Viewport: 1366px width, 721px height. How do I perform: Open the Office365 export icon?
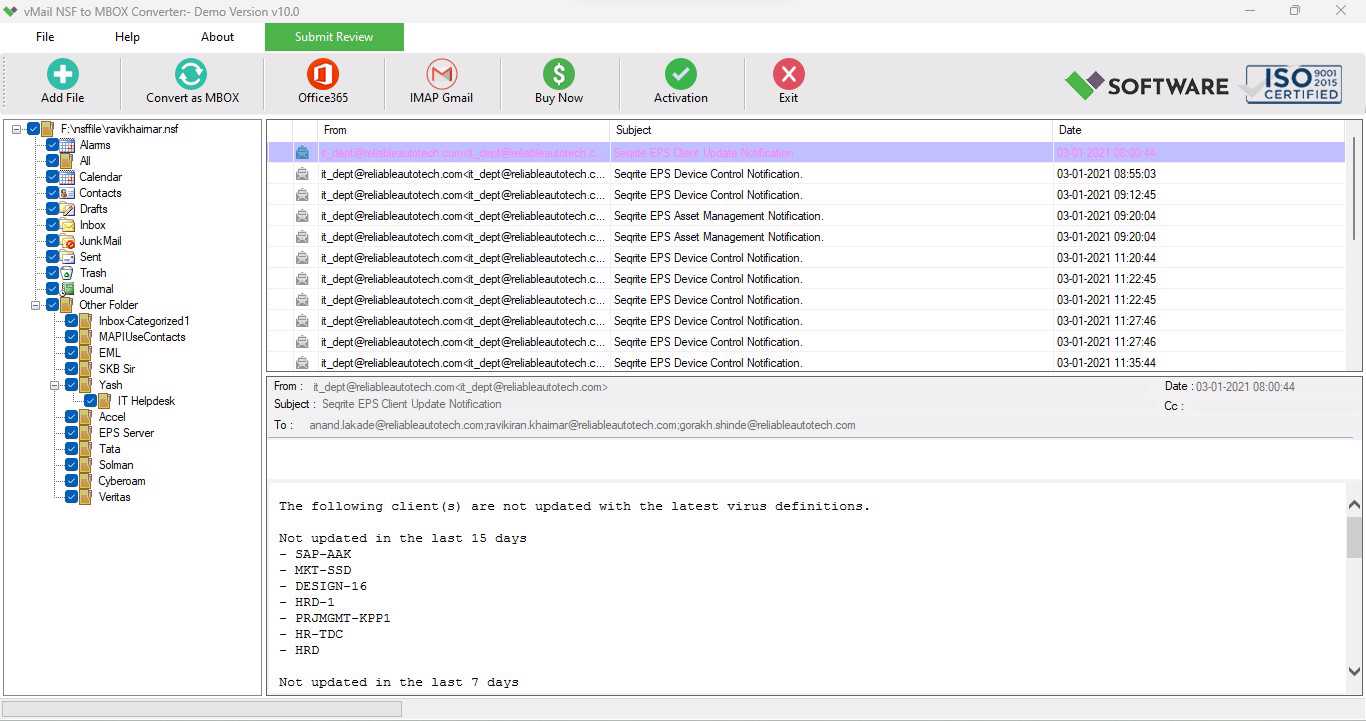(x=323, y=74)
